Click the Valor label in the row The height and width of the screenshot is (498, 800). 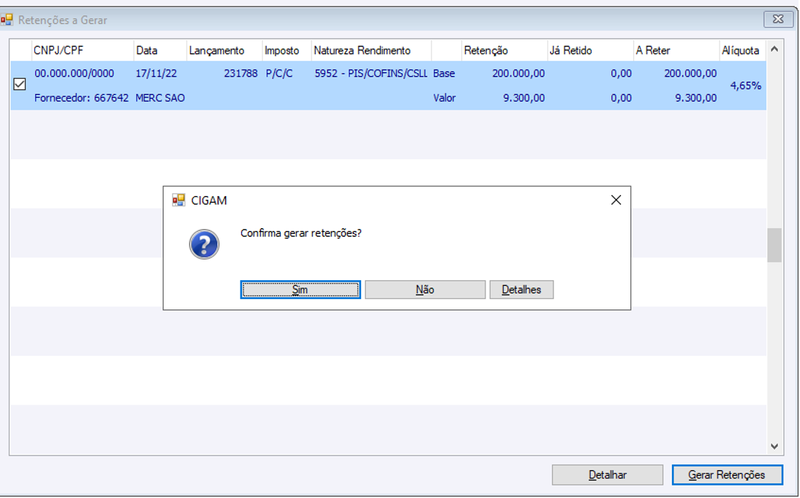click(x=444, y=98)
